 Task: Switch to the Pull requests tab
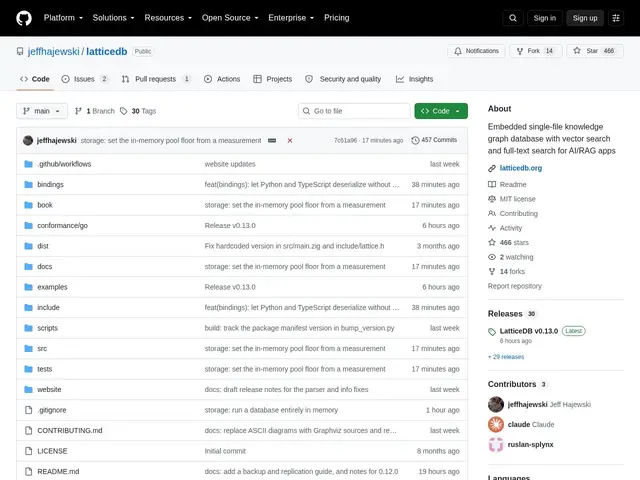156,79
